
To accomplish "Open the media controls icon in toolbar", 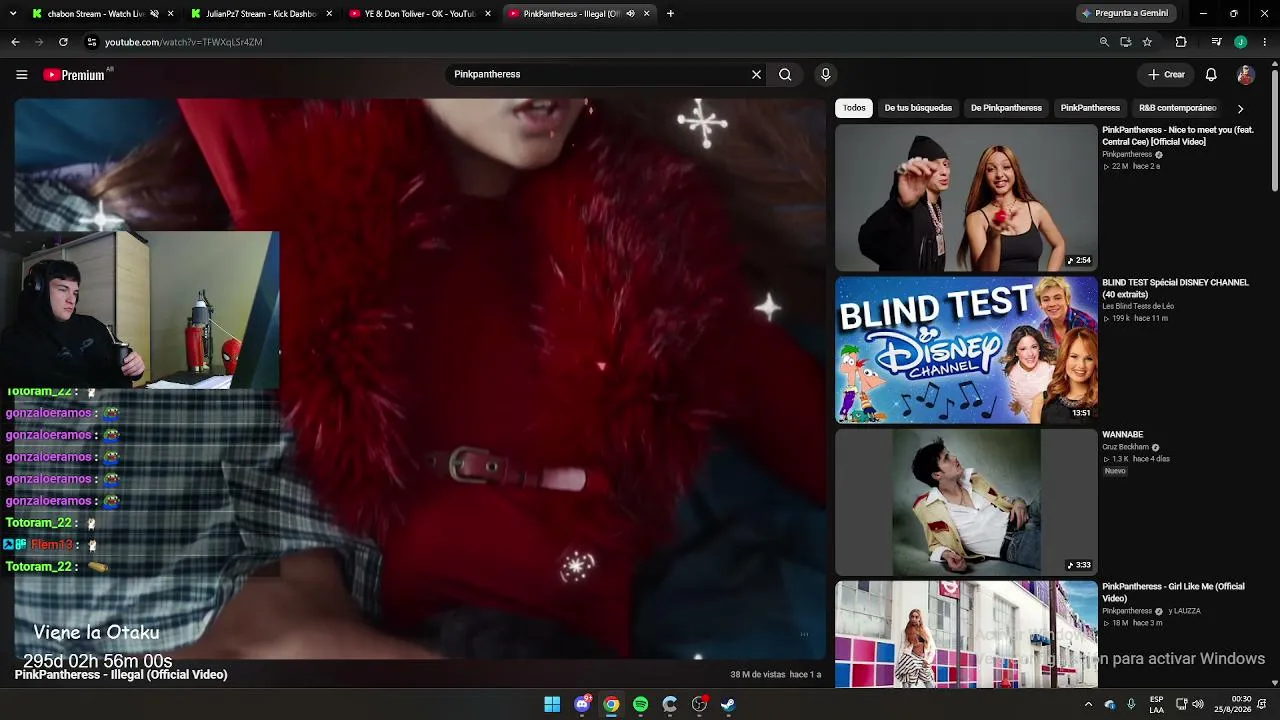I will pyautogui.click(x=1216, y=42).
